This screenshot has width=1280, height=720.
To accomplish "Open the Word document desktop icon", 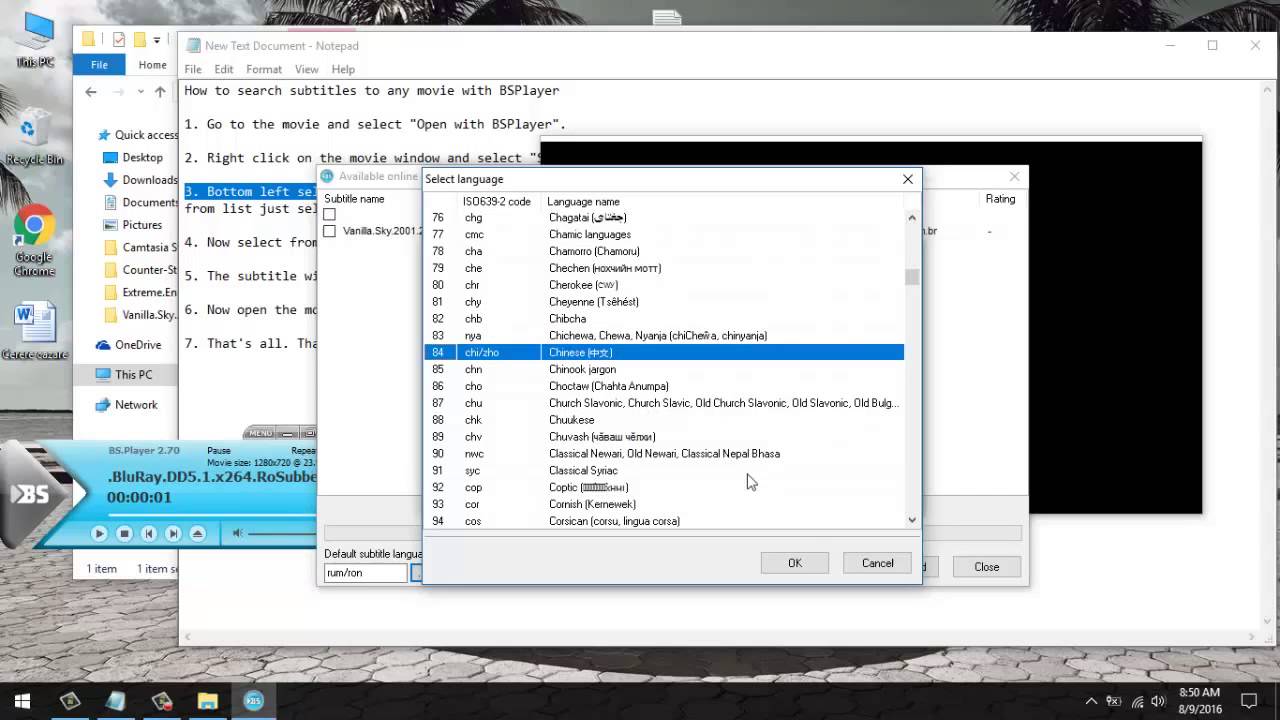I will [34, 332].
